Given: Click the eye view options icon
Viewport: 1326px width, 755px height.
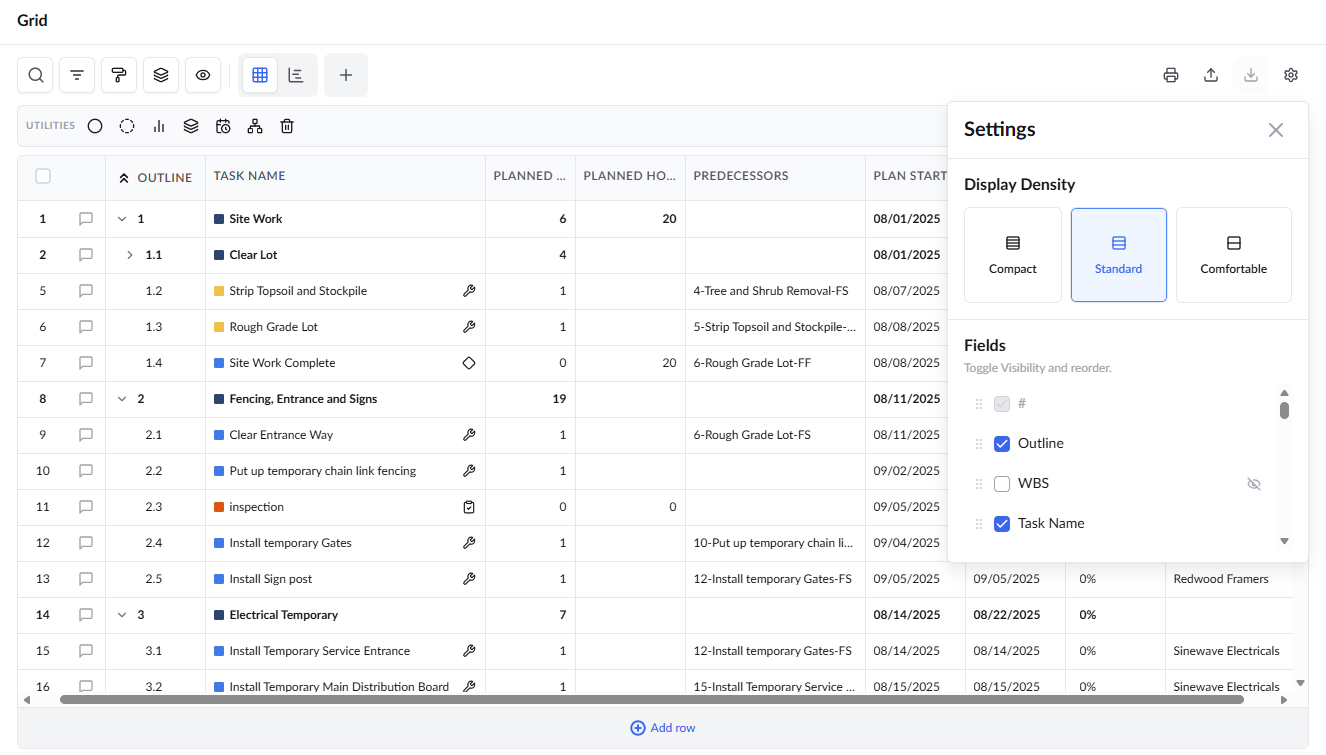Looking at the screenshot, I should click(203, 75).
